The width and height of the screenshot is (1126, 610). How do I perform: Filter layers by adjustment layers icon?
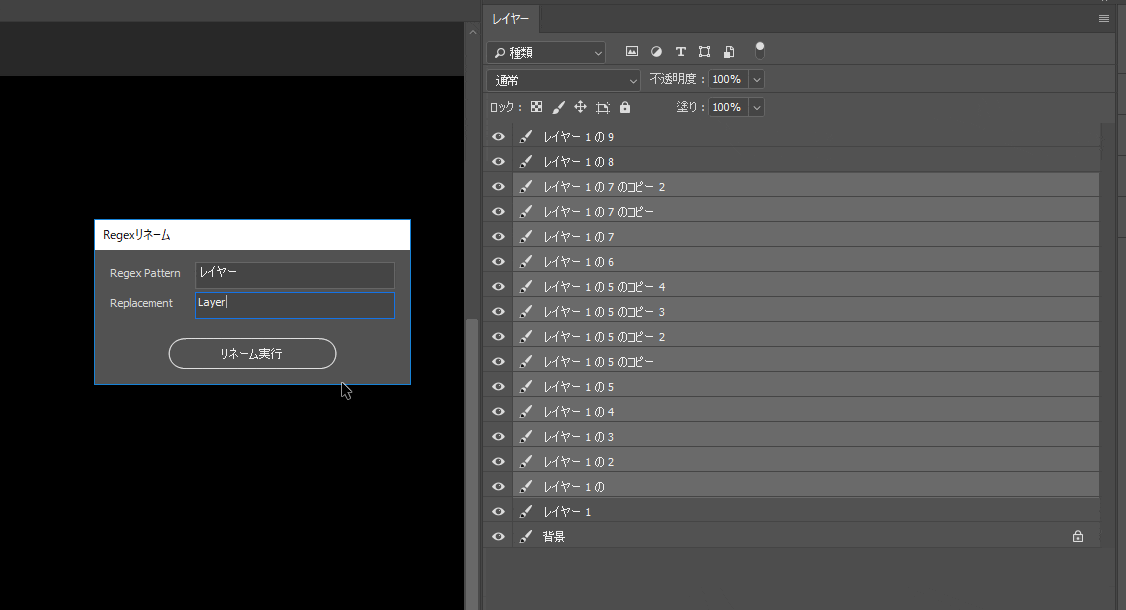point(656,51)
